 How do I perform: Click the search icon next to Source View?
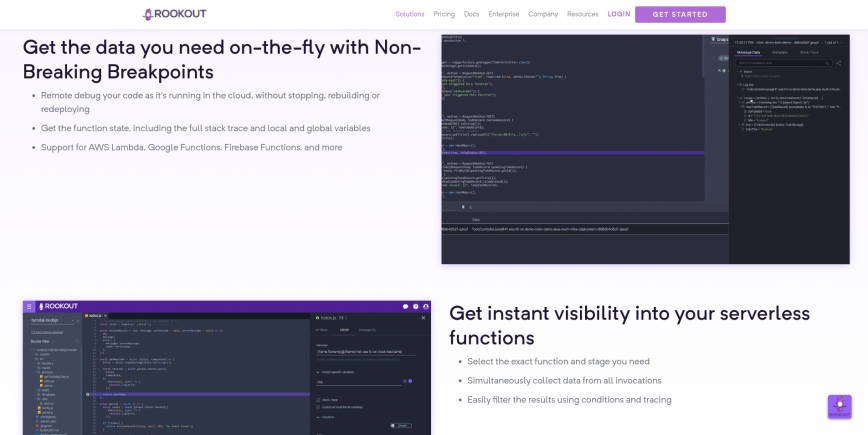[x=76, y=341]
